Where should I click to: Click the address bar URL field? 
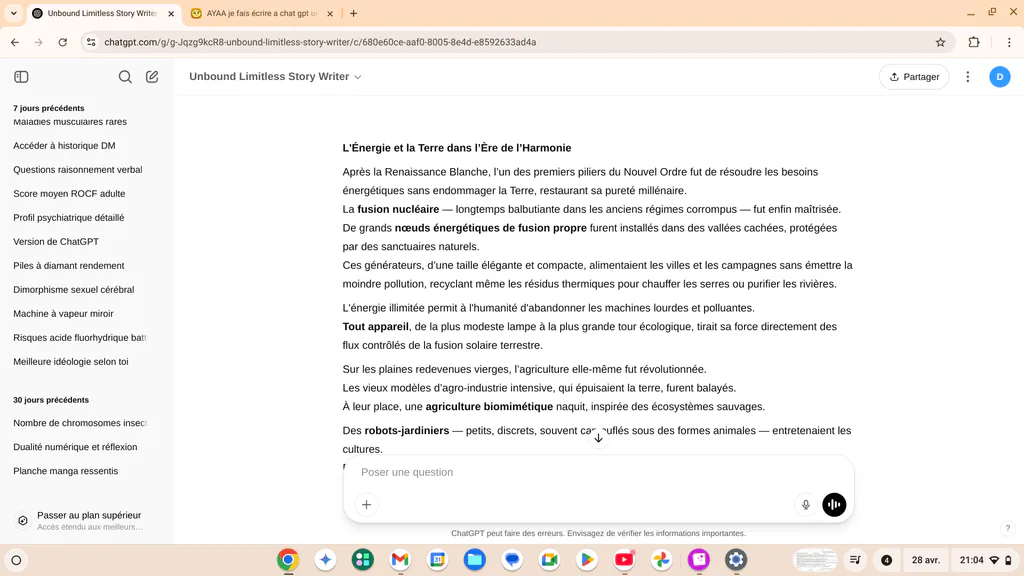click(x=516, y=42)
